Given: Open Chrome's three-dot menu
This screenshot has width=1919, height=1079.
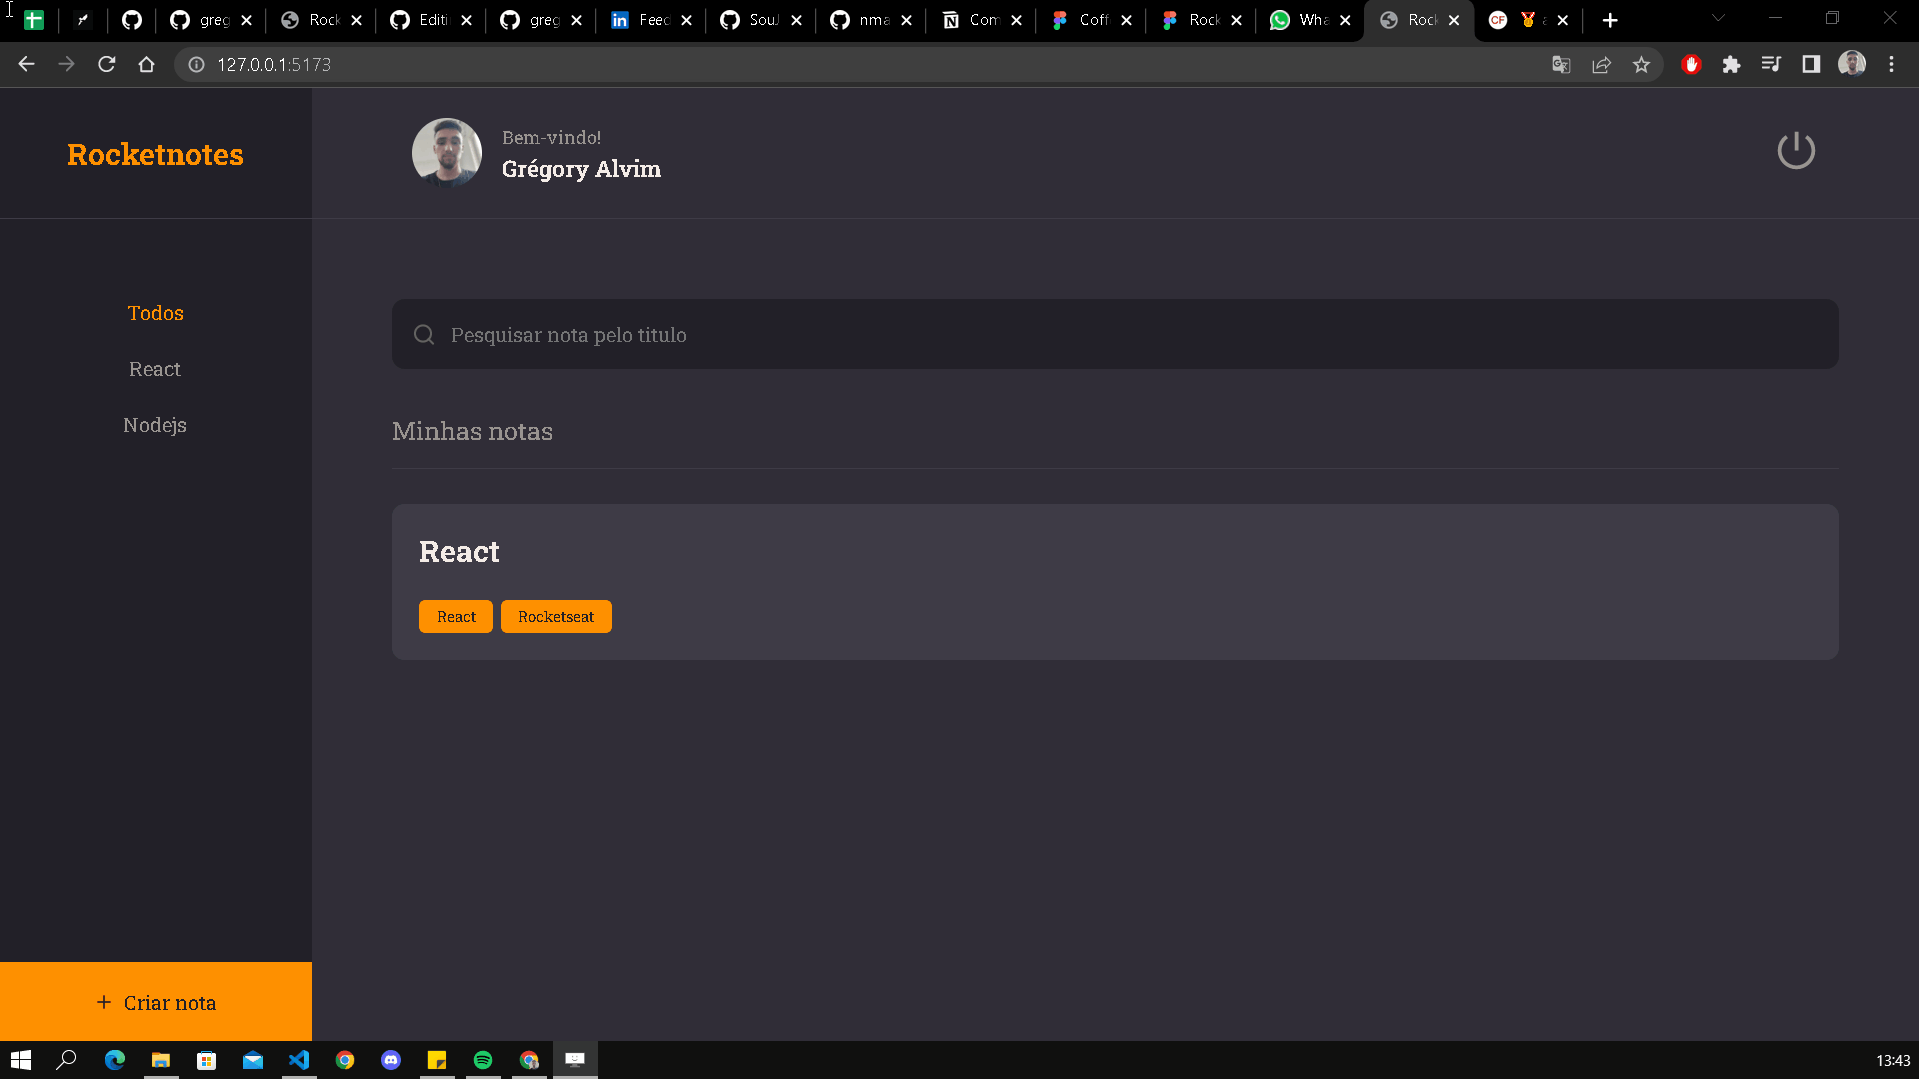Looking at the screenshot, I should [x=1891, y=64].
